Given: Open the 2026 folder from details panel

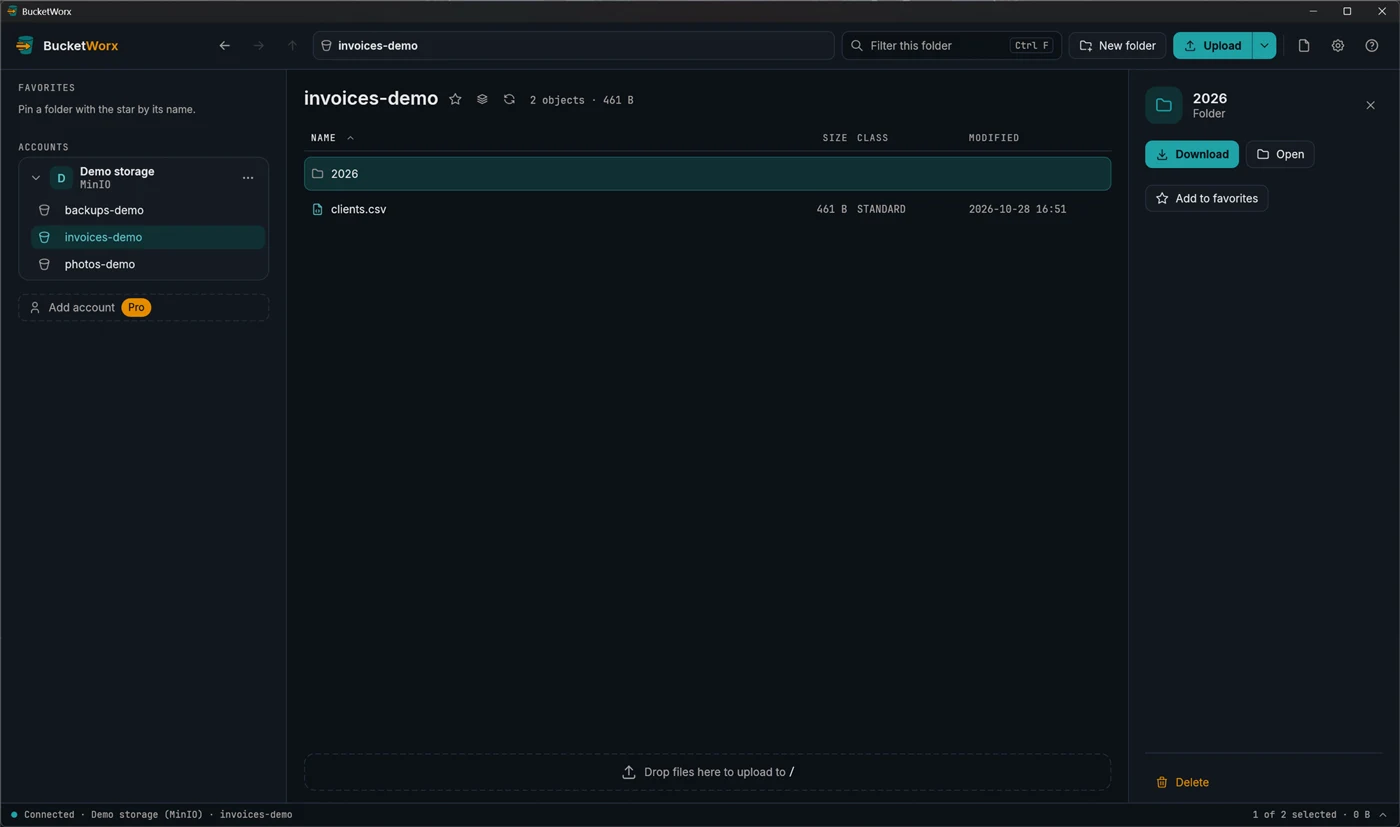Looking at the screenshot, I should click(1280, 154).
